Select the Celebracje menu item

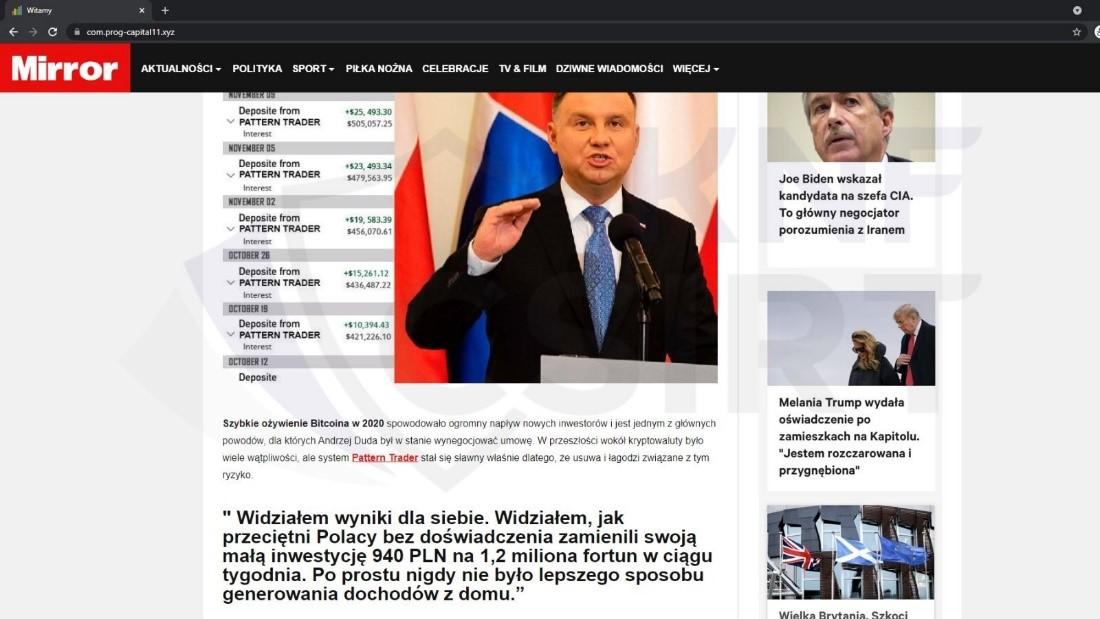[455, 69]
